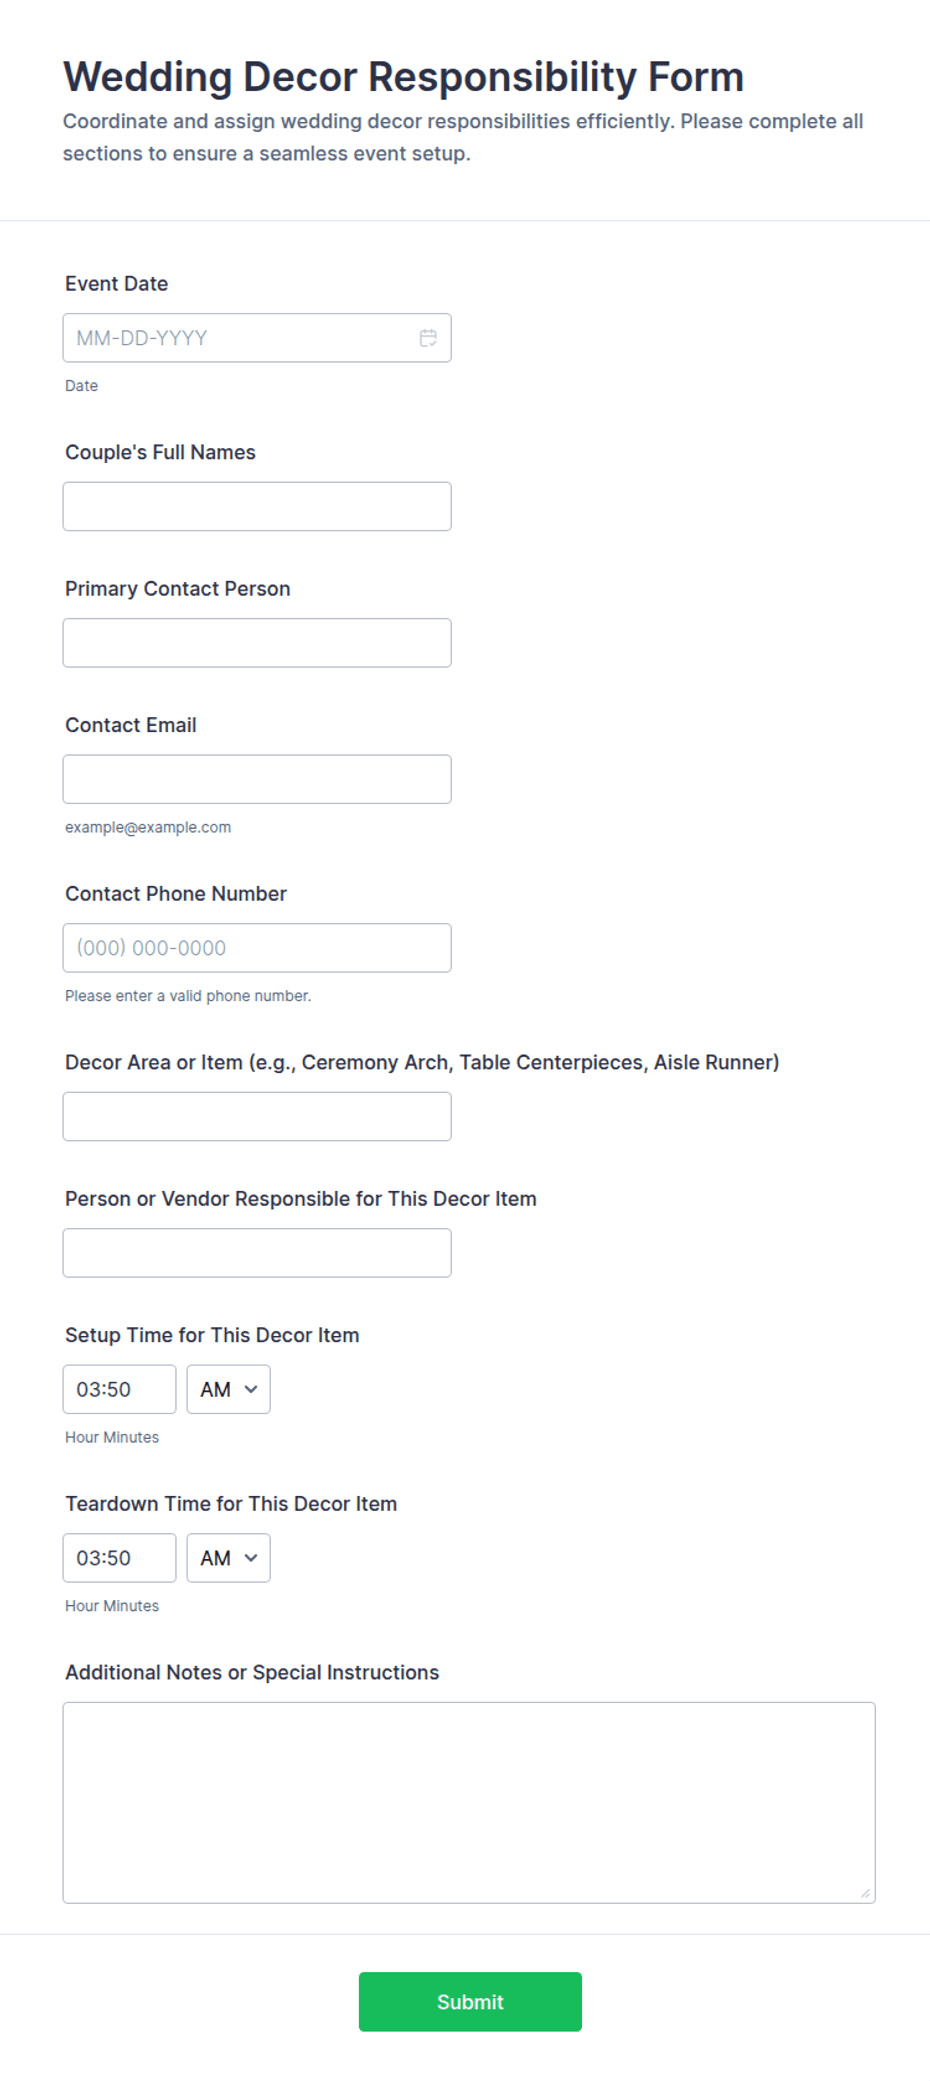
Task: Select the Decor Area or Item field
Action: pos(257,1116)
